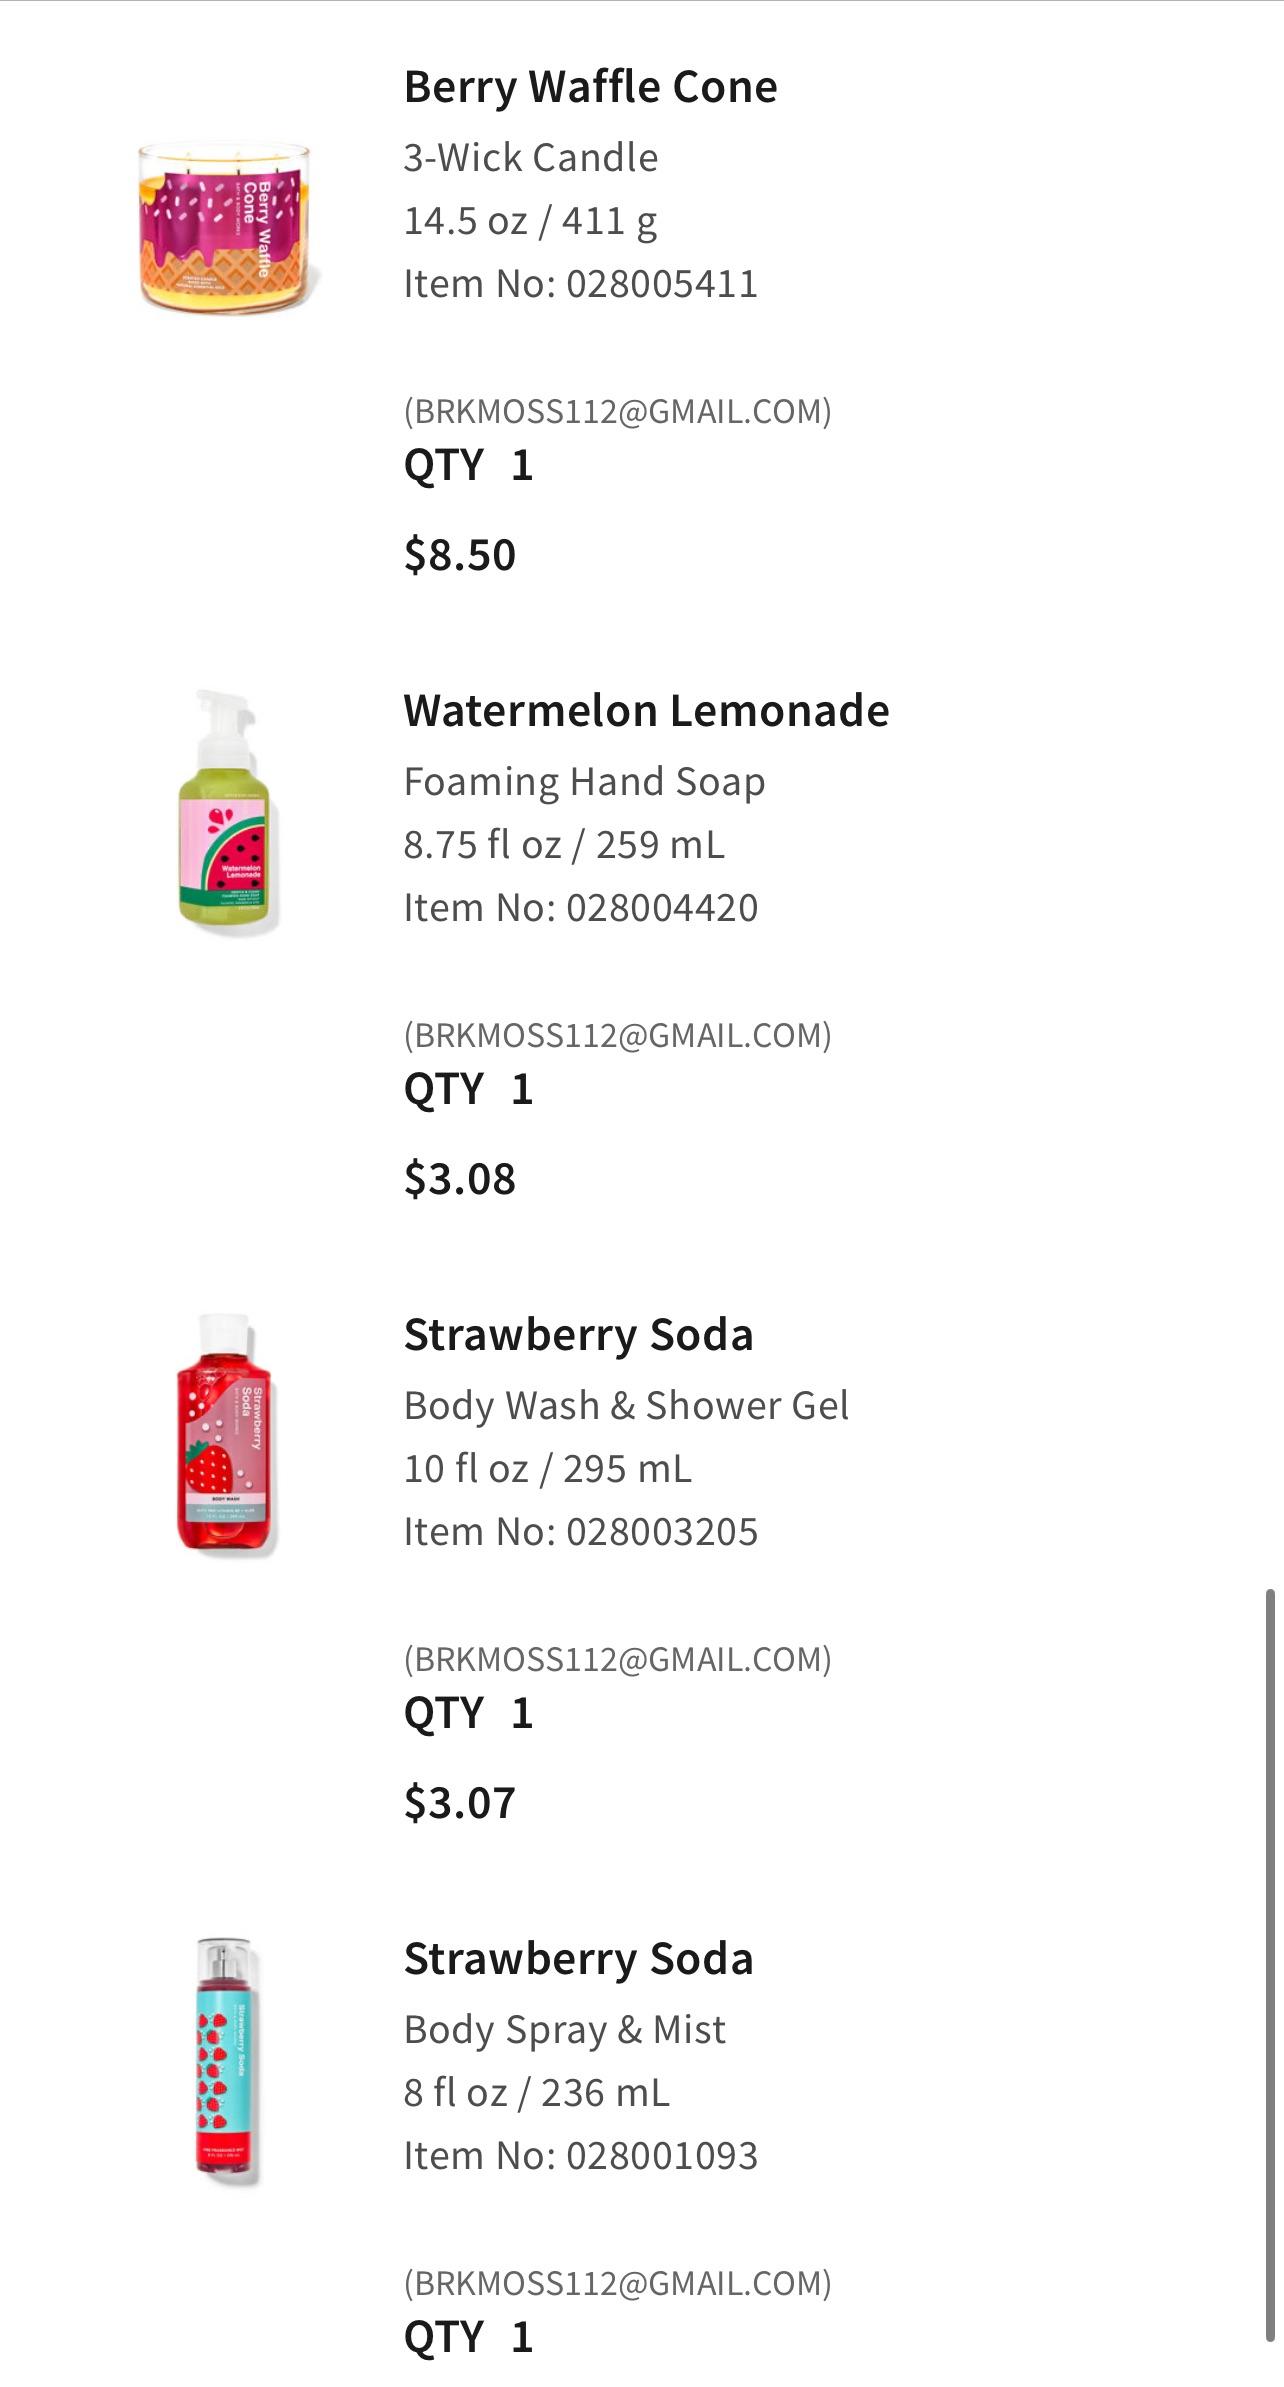Click the Watermelon Lemonade product name
The image size is (1284, 2387).
646,711
